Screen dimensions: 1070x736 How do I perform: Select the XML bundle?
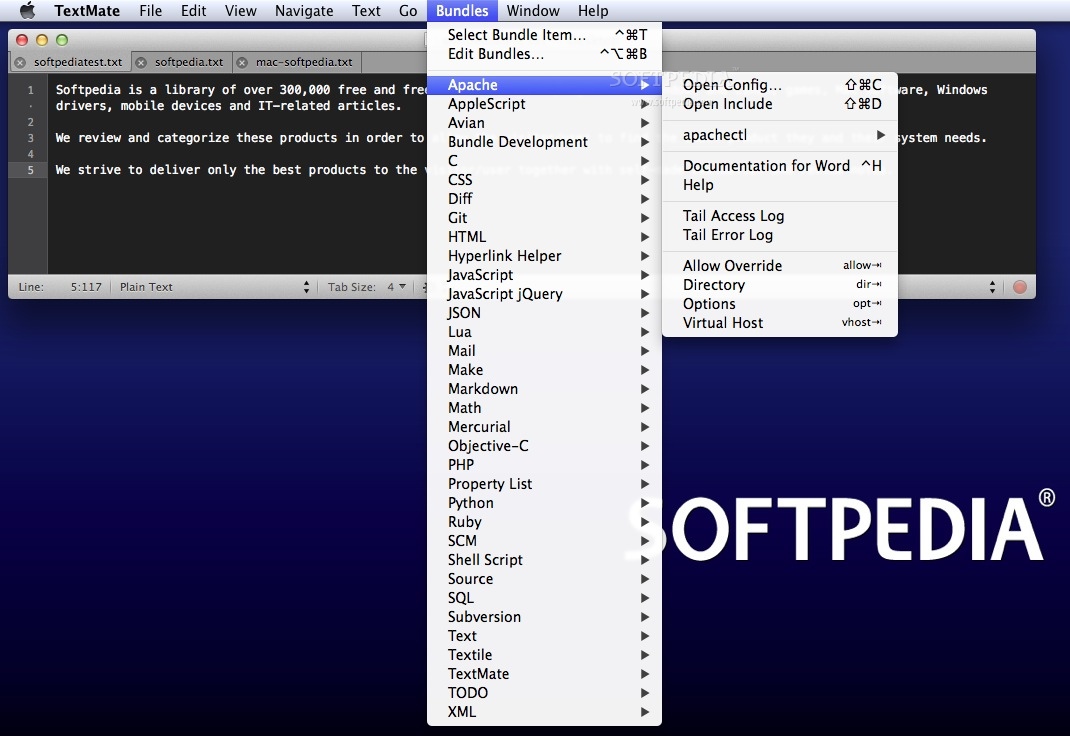tap(544, 711)
